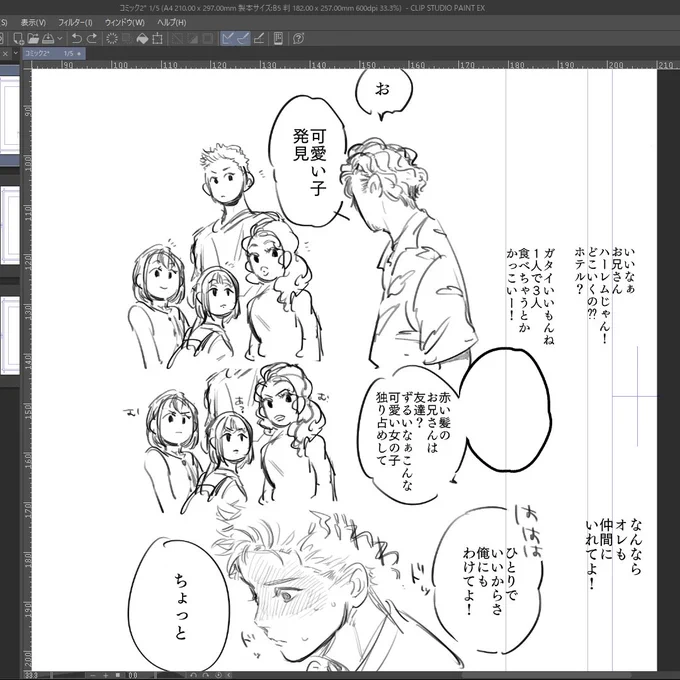Click the zoom out minus button
This screenshot has width=680, height=680.
pyautogui.click(x=93, y=675)
